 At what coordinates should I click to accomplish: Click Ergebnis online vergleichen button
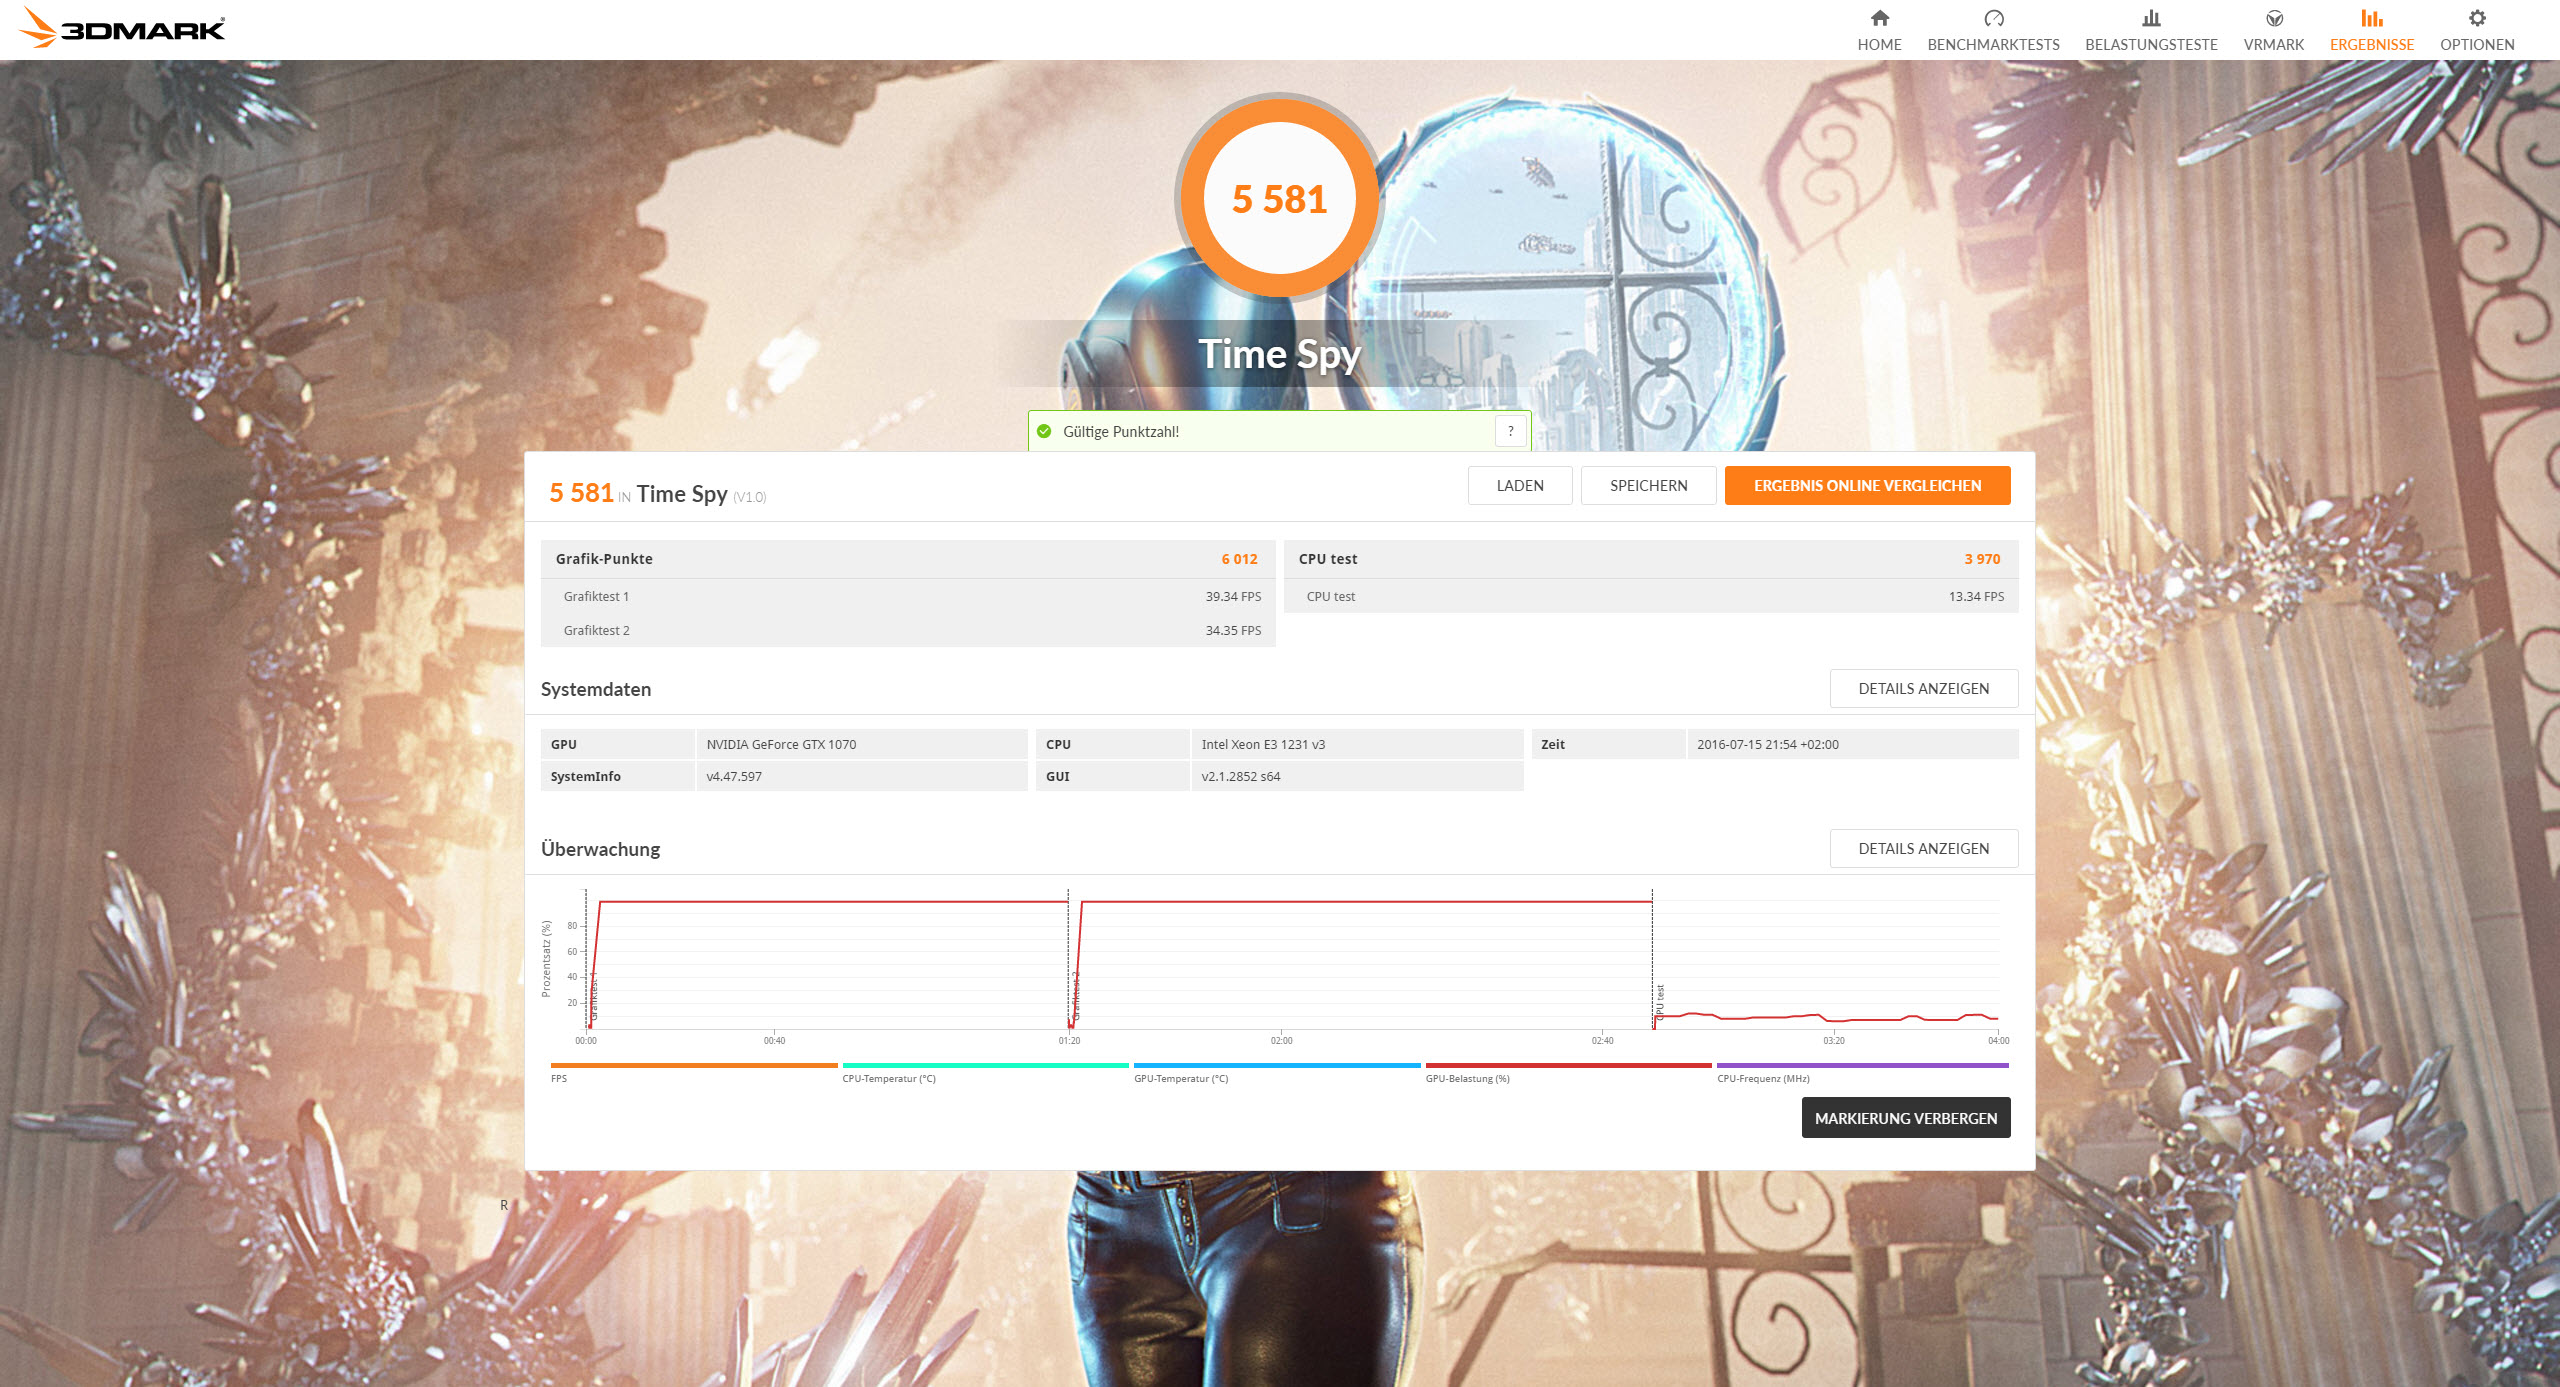click(x=1867, y=486)
